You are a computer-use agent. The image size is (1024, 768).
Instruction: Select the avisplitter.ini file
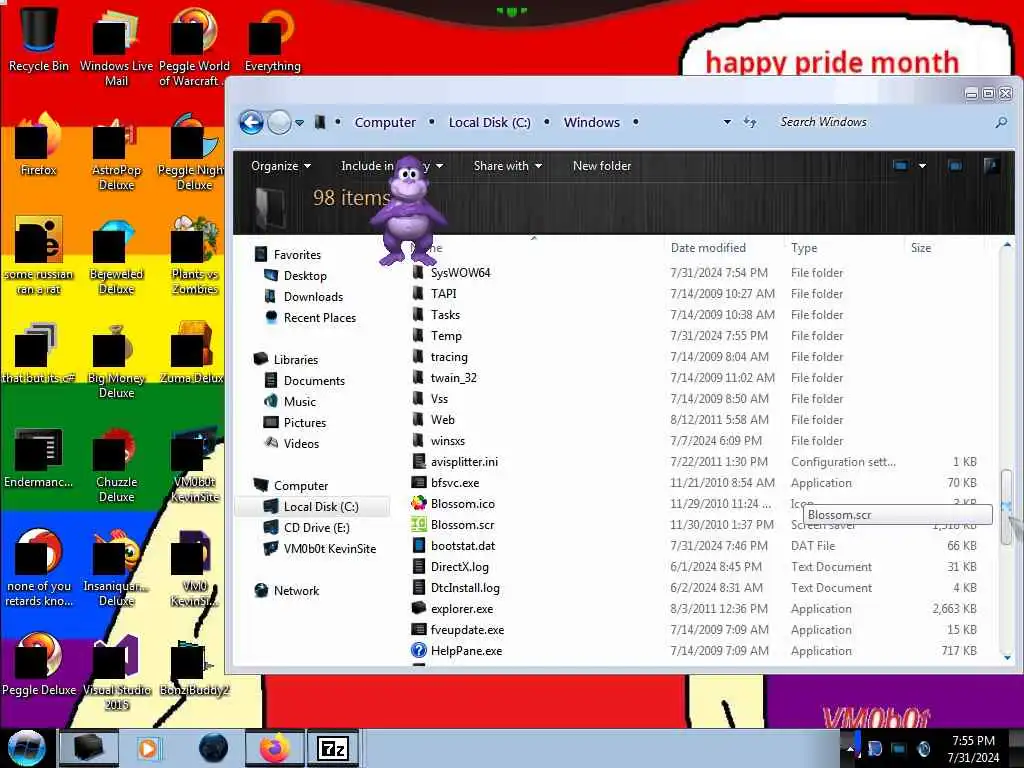pos(464,462)
